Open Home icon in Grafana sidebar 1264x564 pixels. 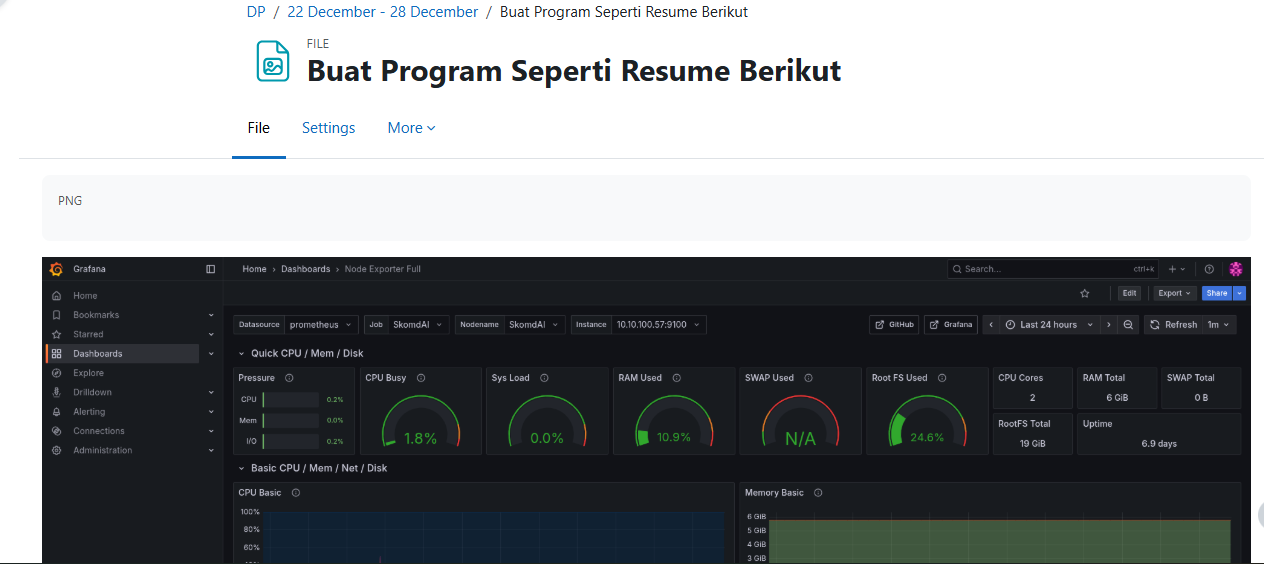click(56, 296)
